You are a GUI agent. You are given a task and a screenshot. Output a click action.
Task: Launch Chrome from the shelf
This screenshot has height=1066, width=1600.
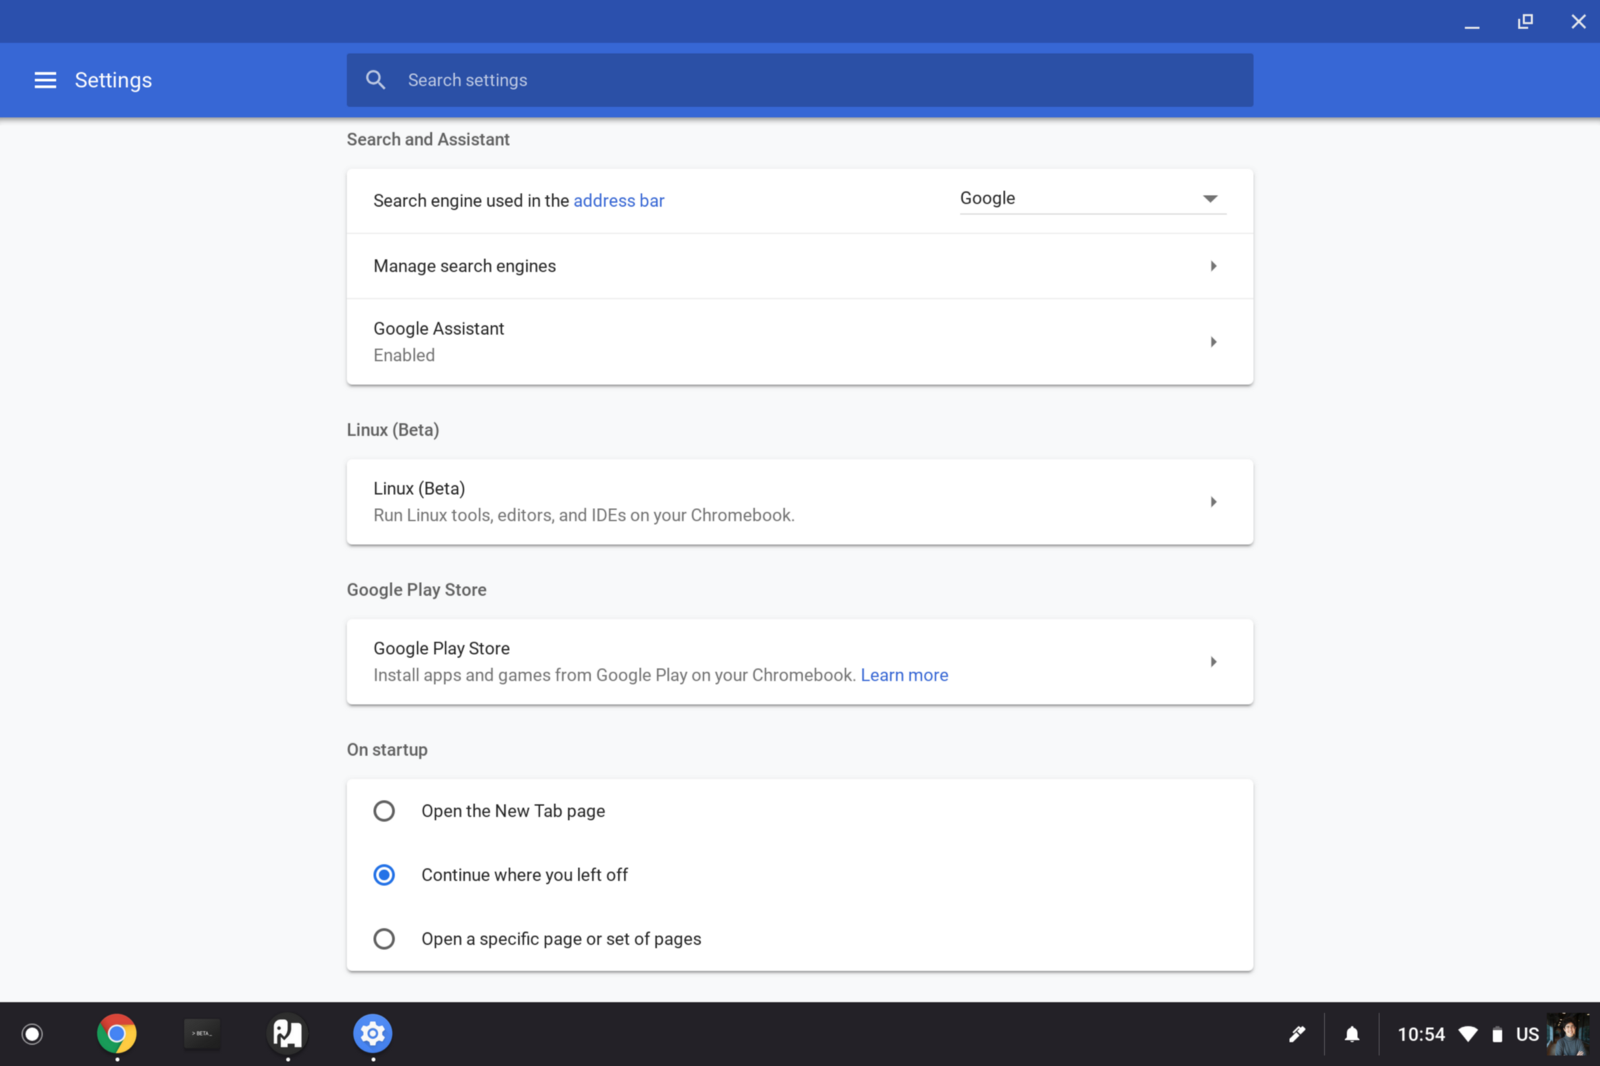(x=117, y=1034)
